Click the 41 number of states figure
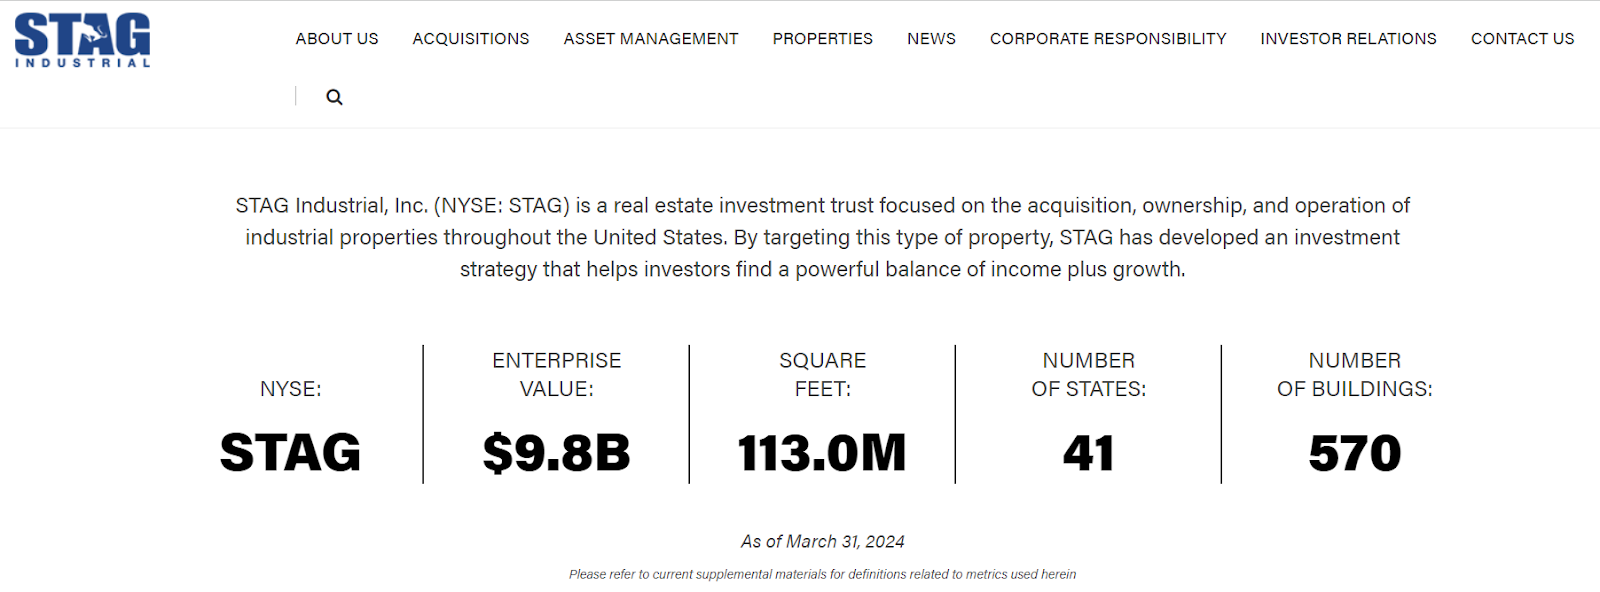This screenshot has height=592, width=1600. 1088,453
